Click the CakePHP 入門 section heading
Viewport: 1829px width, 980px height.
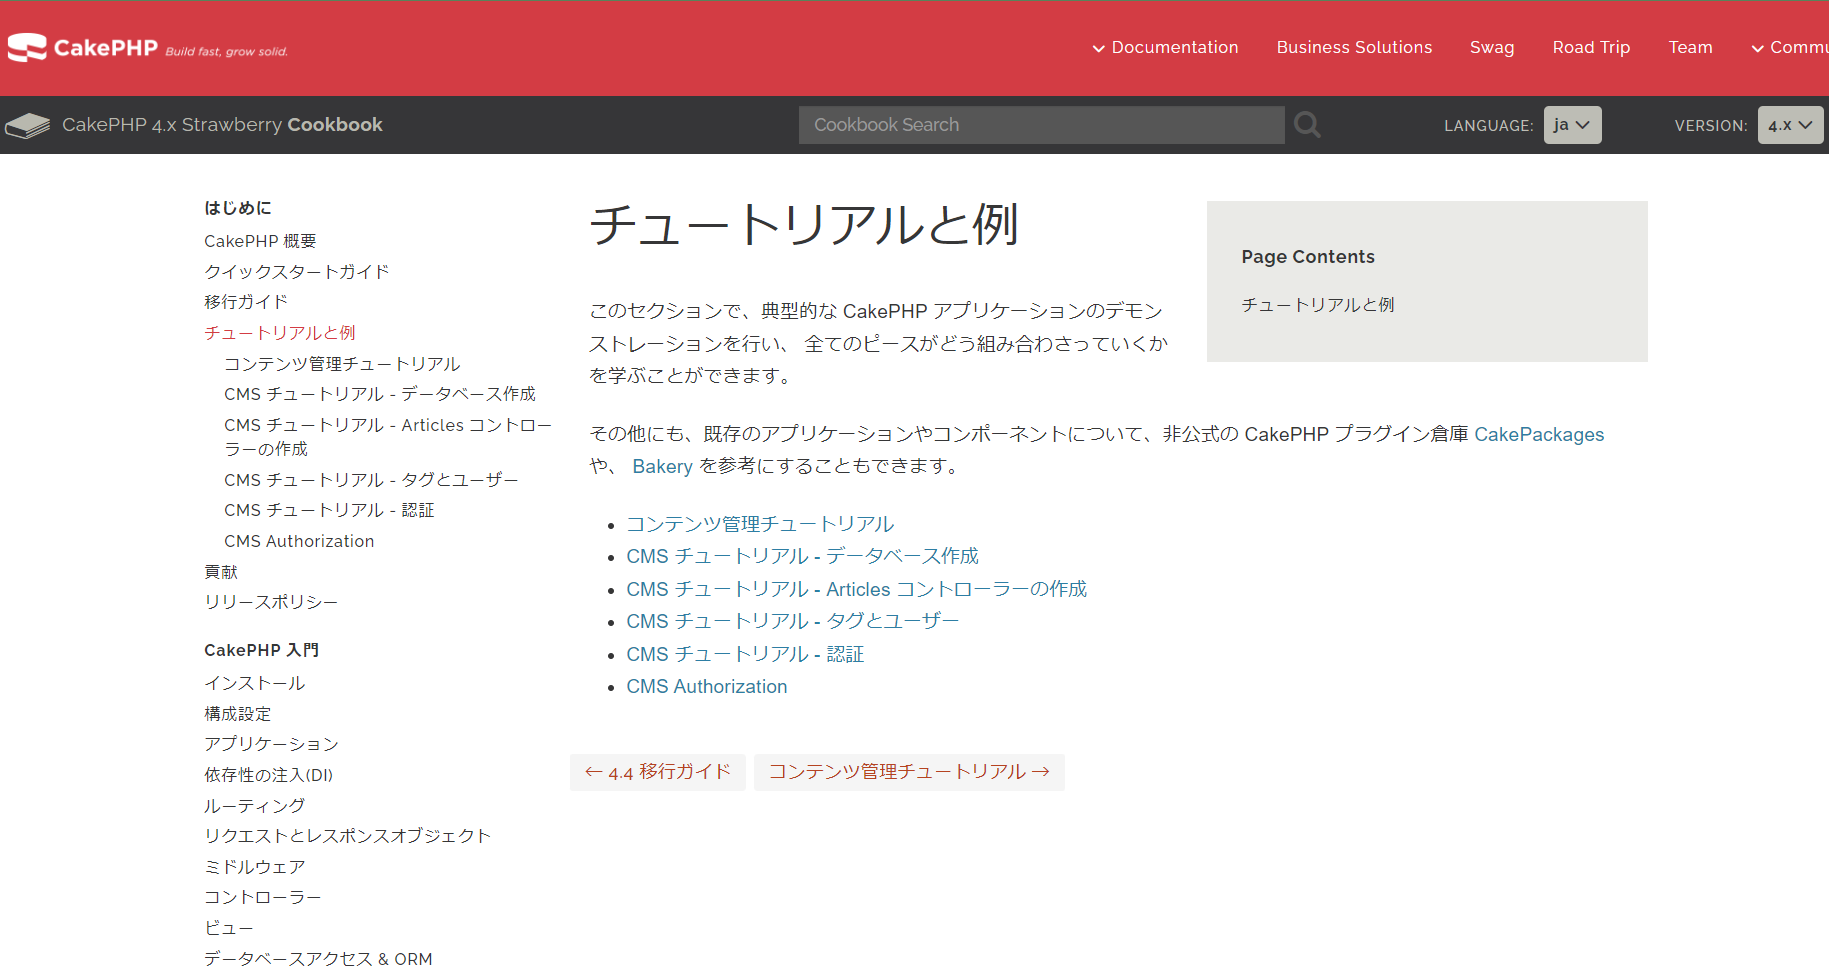tap(261, 650)
